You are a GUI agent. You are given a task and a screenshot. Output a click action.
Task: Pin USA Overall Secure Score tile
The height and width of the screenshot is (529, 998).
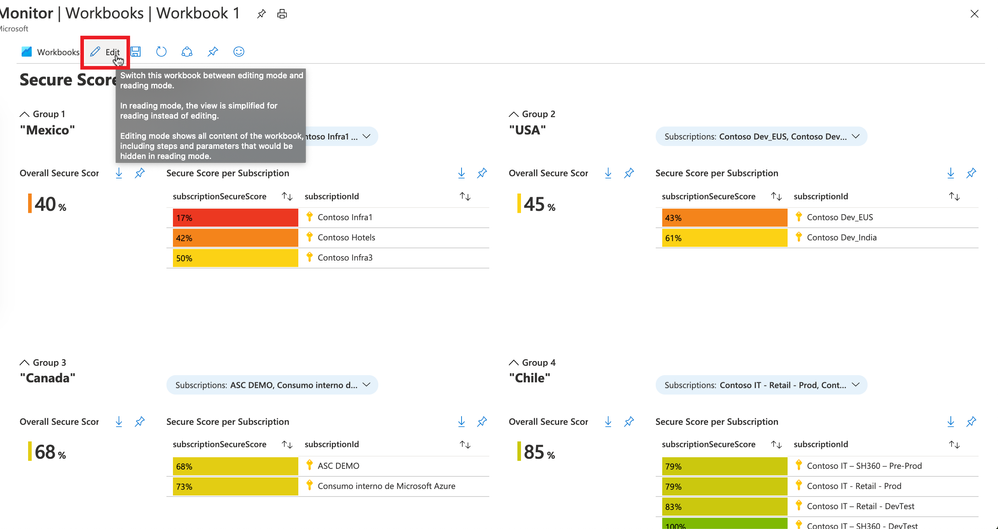(628, 173)
